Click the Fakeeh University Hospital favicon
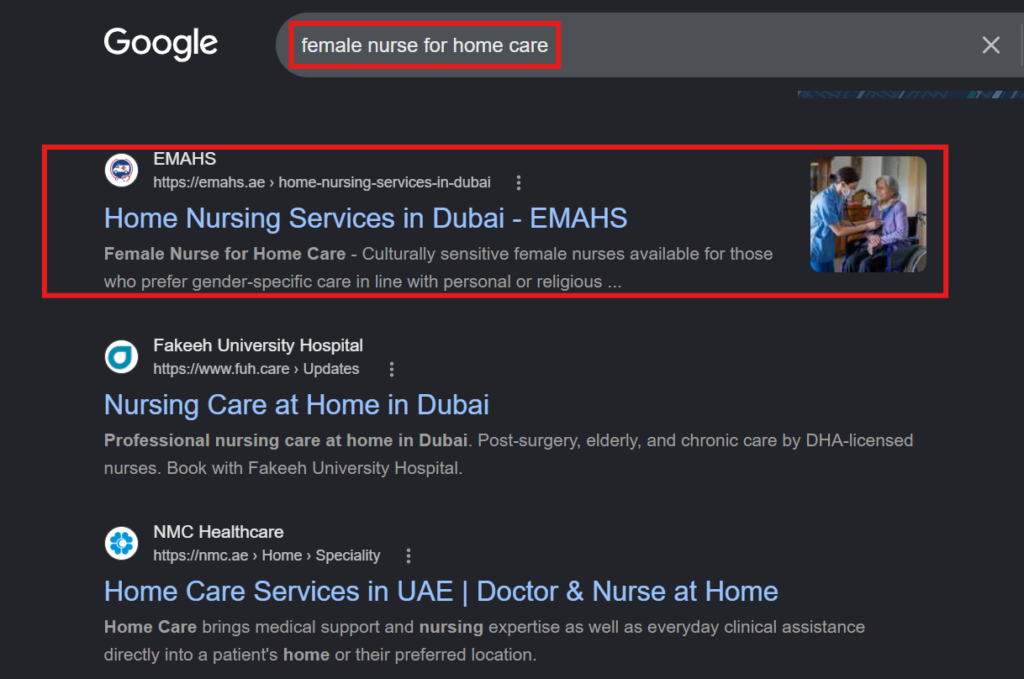Screen dimensions: 1024x679 121,357
